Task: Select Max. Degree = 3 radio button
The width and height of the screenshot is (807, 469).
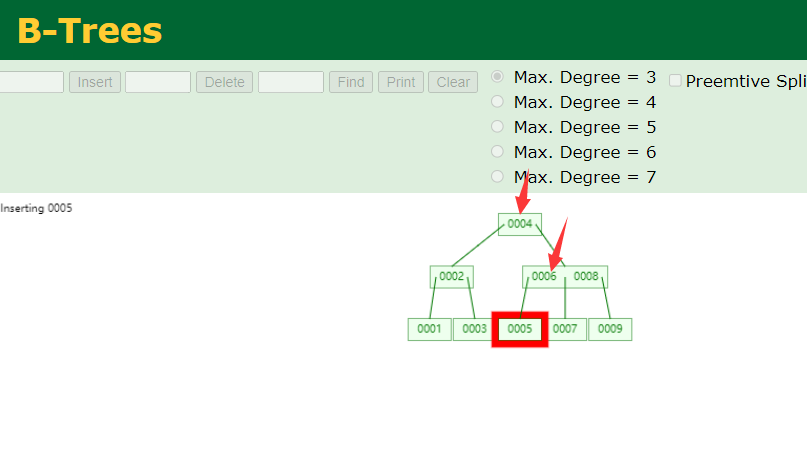Action: point(497,77)
